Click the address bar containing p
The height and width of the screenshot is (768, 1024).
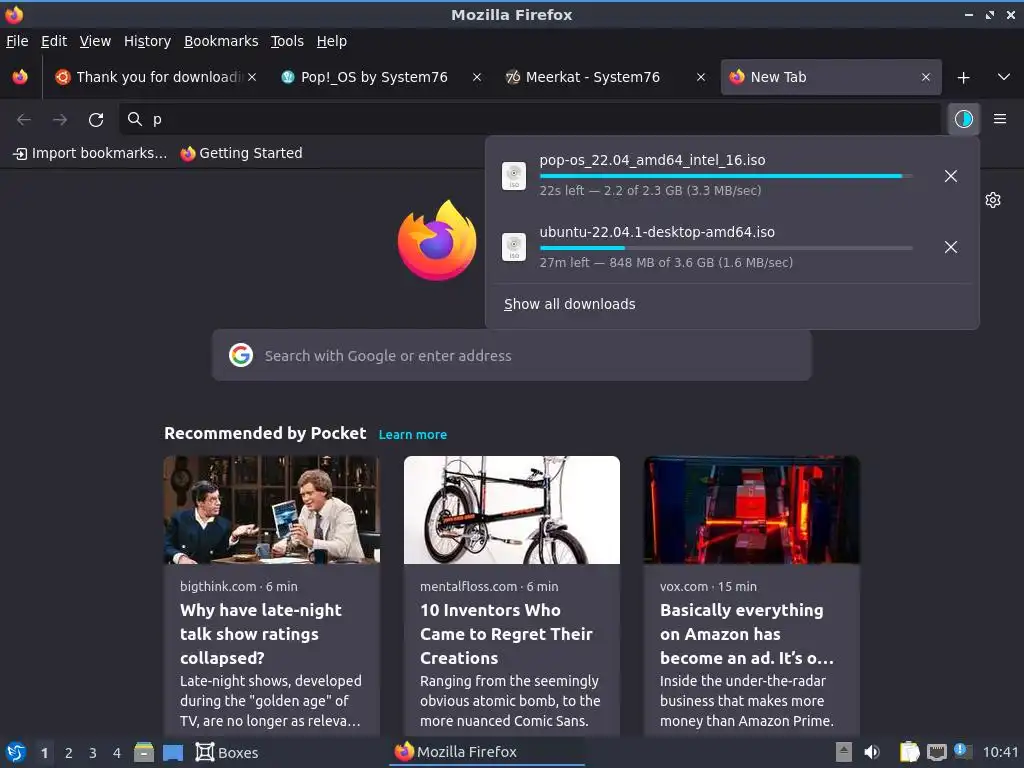[530, 119]
